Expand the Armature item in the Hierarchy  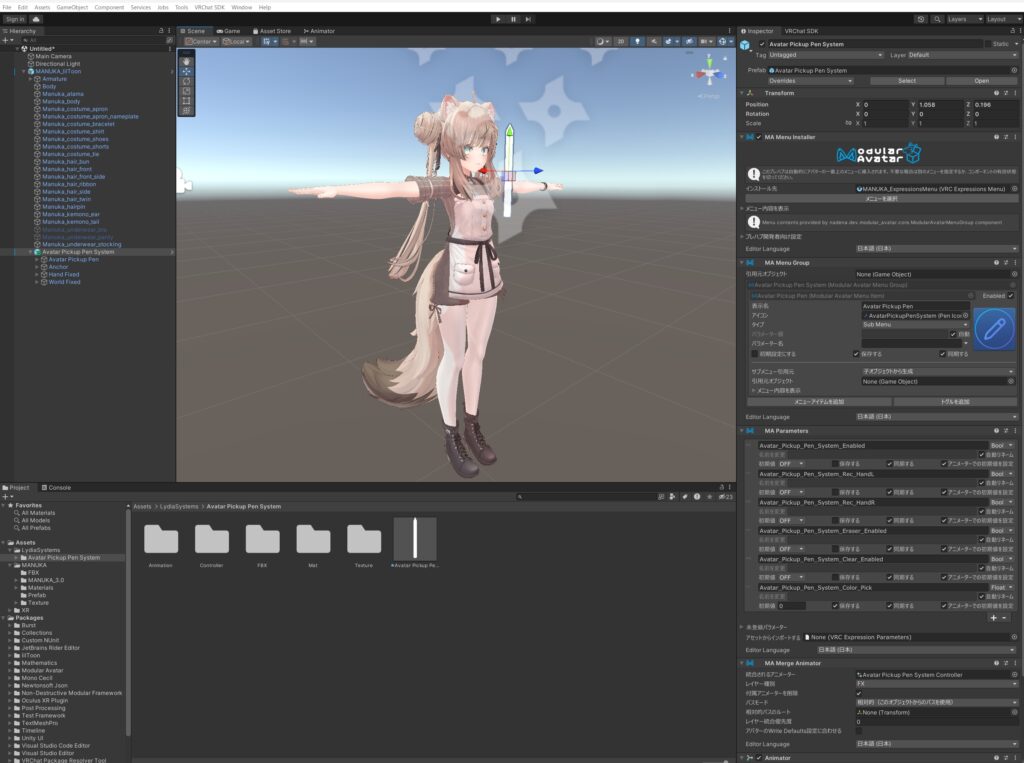(31, 78)
